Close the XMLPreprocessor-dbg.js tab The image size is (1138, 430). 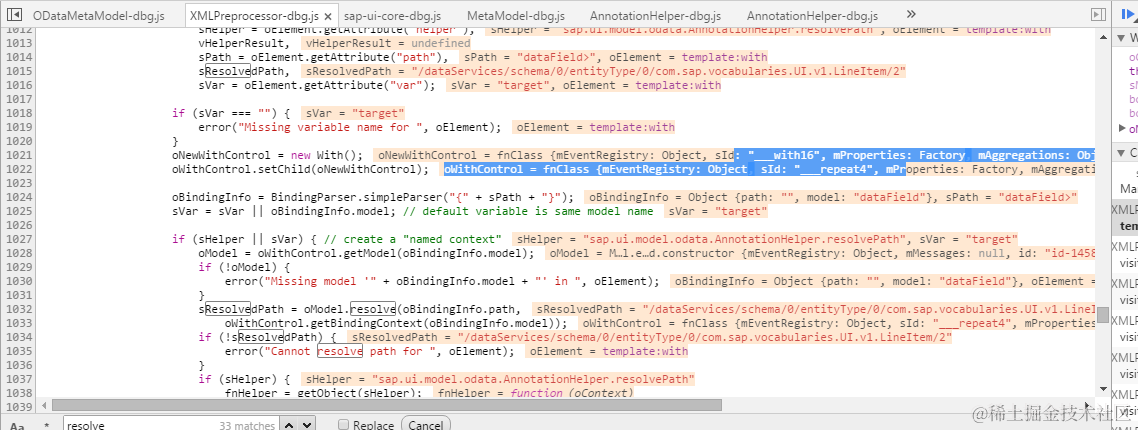tap(328, 15)
